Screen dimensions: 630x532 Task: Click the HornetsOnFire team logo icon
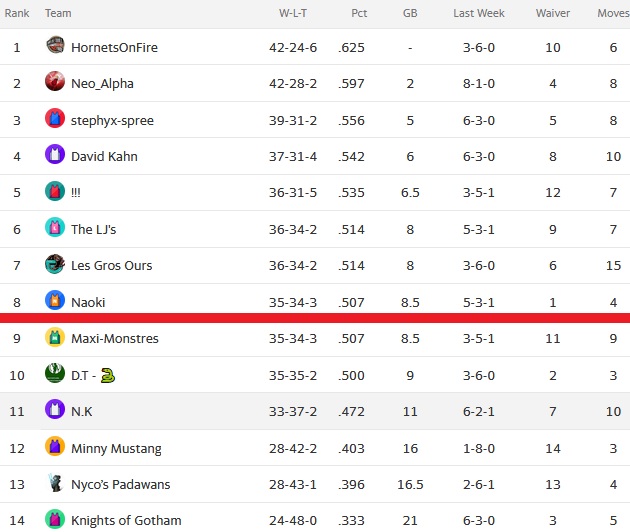[55, 45]
